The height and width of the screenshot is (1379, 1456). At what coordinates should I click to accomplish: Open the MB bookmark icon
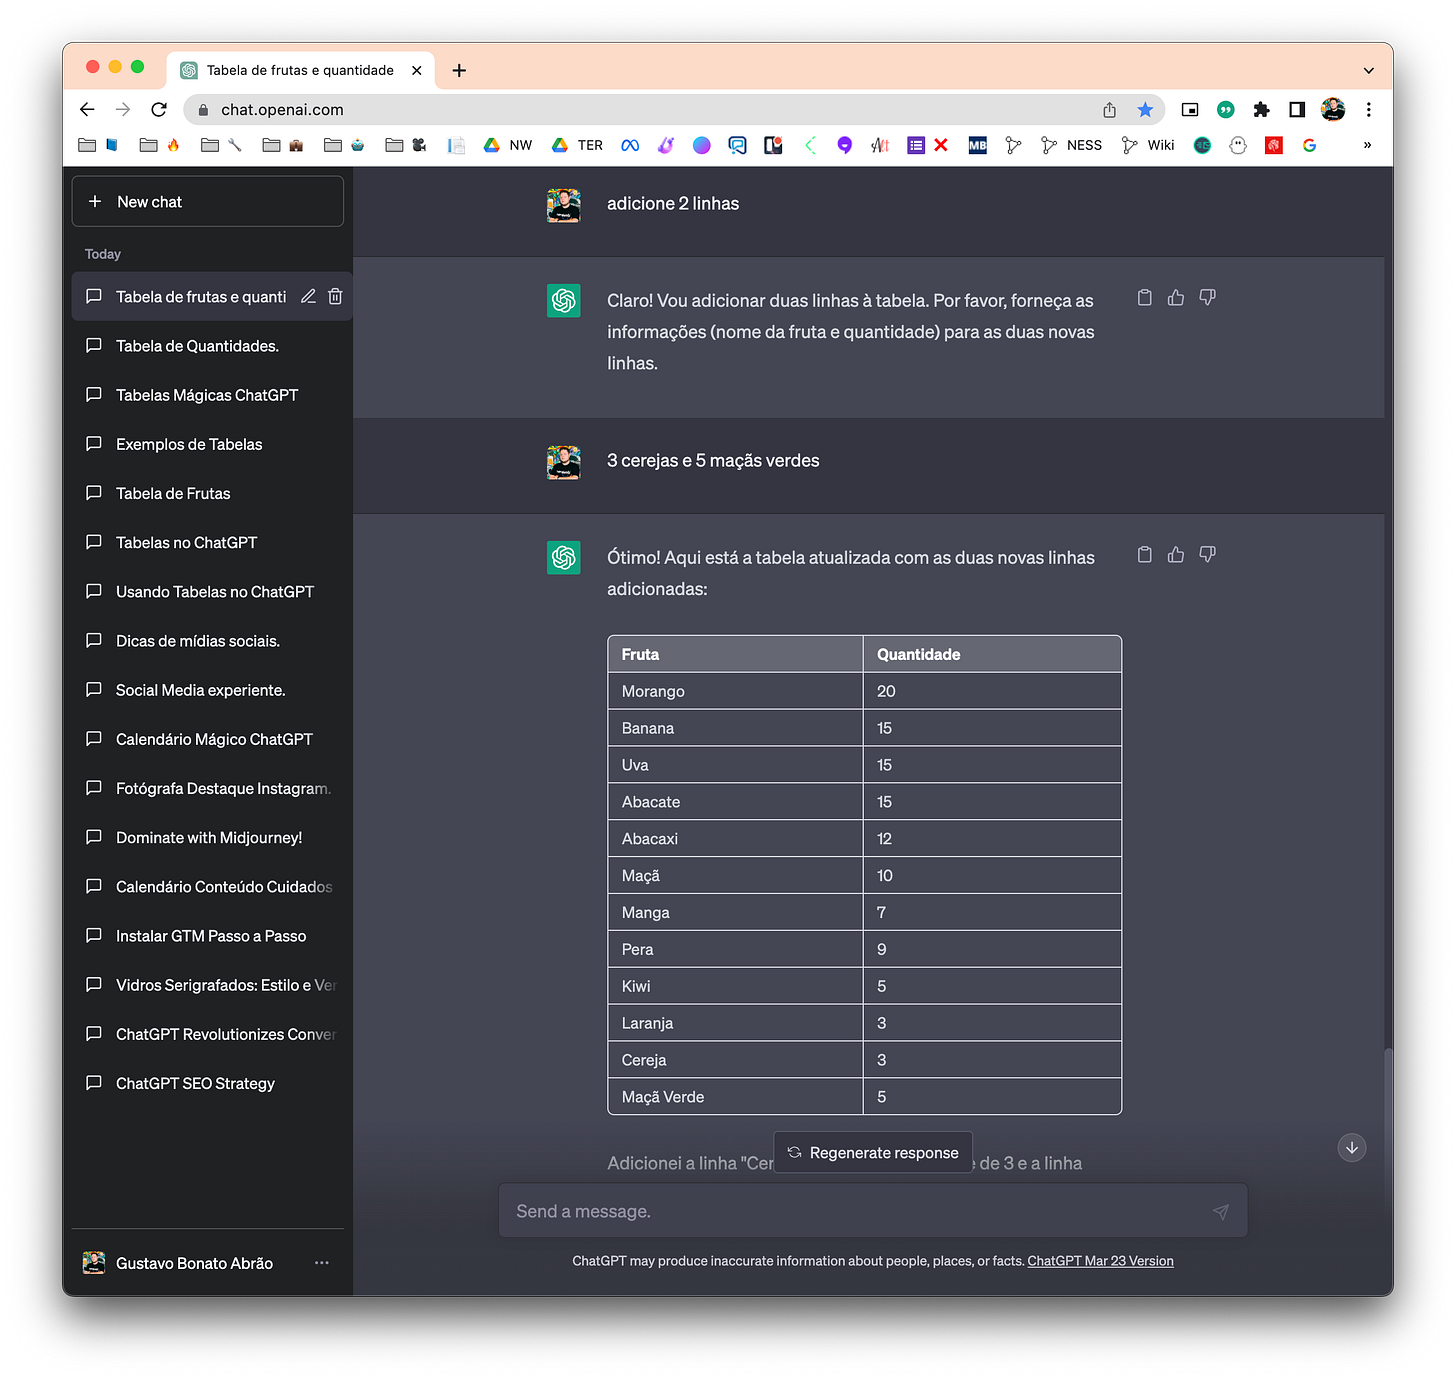click(977, 145)
